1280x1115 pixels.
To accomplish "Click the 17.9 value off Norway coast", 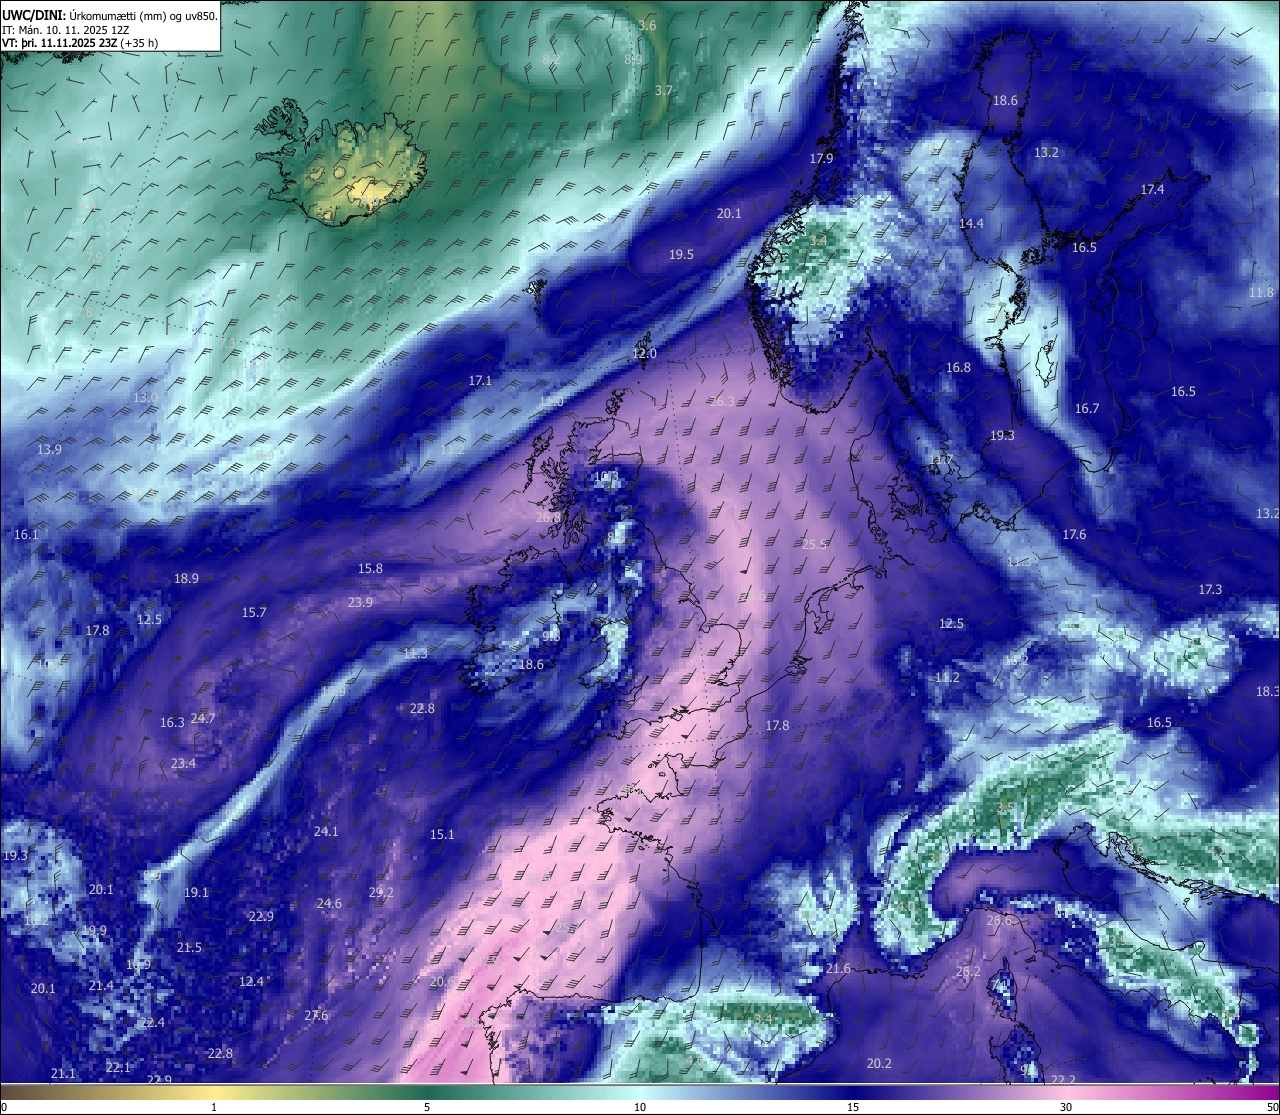I will pos(821,158).
